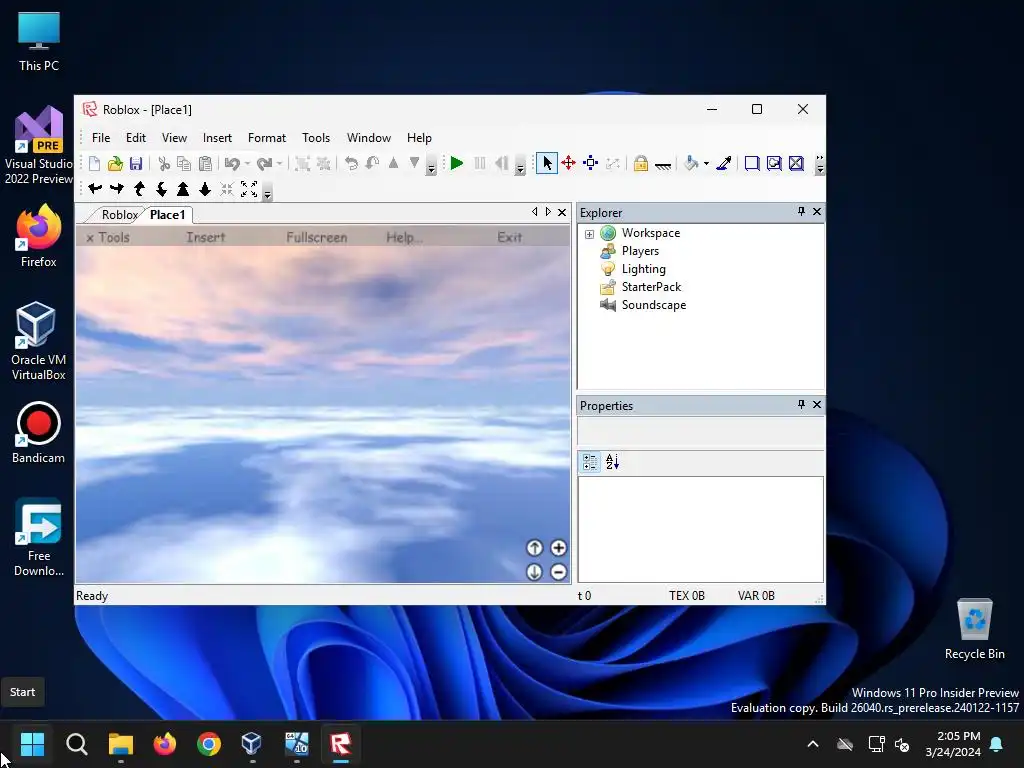Viewport: 1024px width, 768px height.
Task: Click the Lock padlock tool
Action: click(x=641, y=163)
